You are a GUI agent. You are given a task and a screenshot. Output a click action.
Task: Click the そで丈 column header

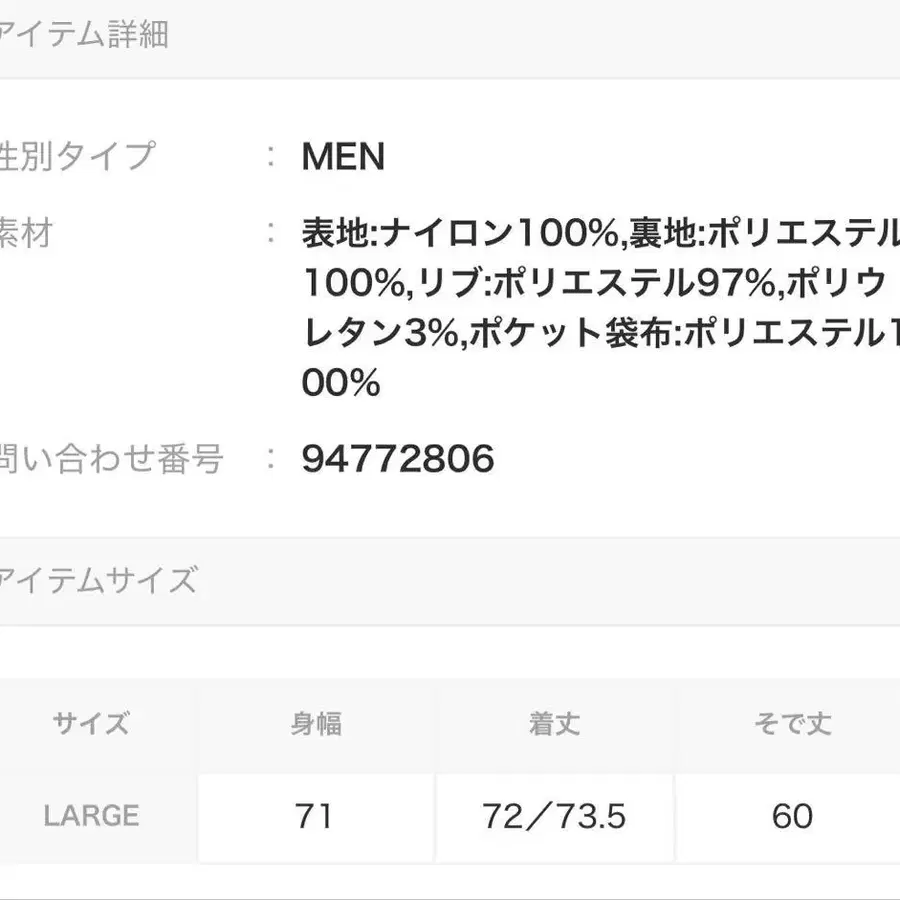(792, 724)
